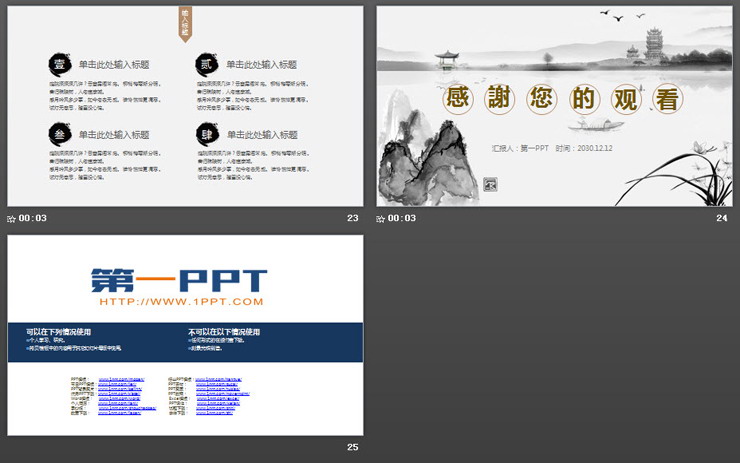
Task: Select slide 25 第一PPT info slide thumbnail
Action: (x=185, y=335)
